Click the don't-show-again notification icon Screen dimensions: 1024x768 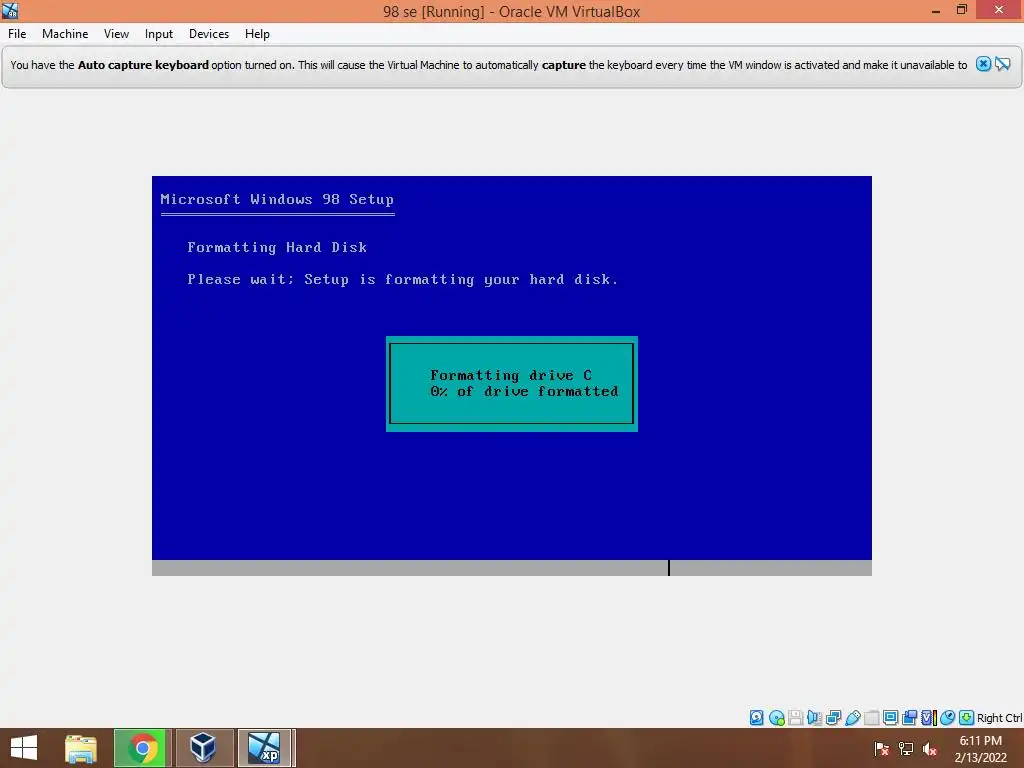pos(1003,64)
